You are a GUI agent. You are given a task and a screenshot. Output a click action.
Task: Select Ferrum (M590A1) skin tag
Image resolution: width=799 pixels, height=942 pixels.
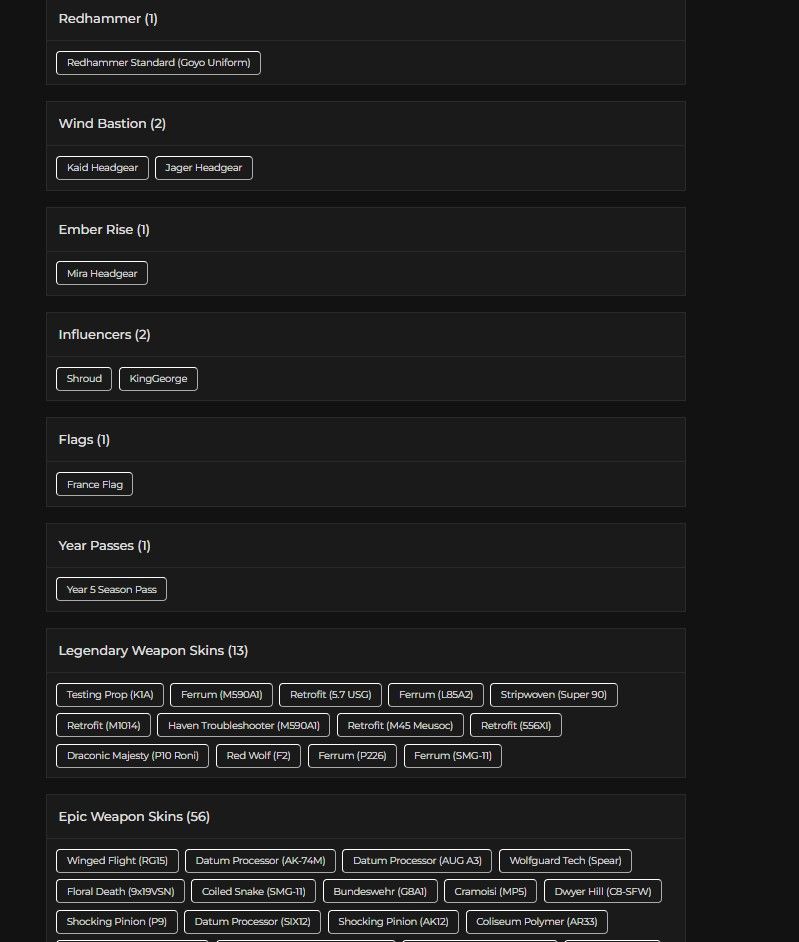point(221,694)
